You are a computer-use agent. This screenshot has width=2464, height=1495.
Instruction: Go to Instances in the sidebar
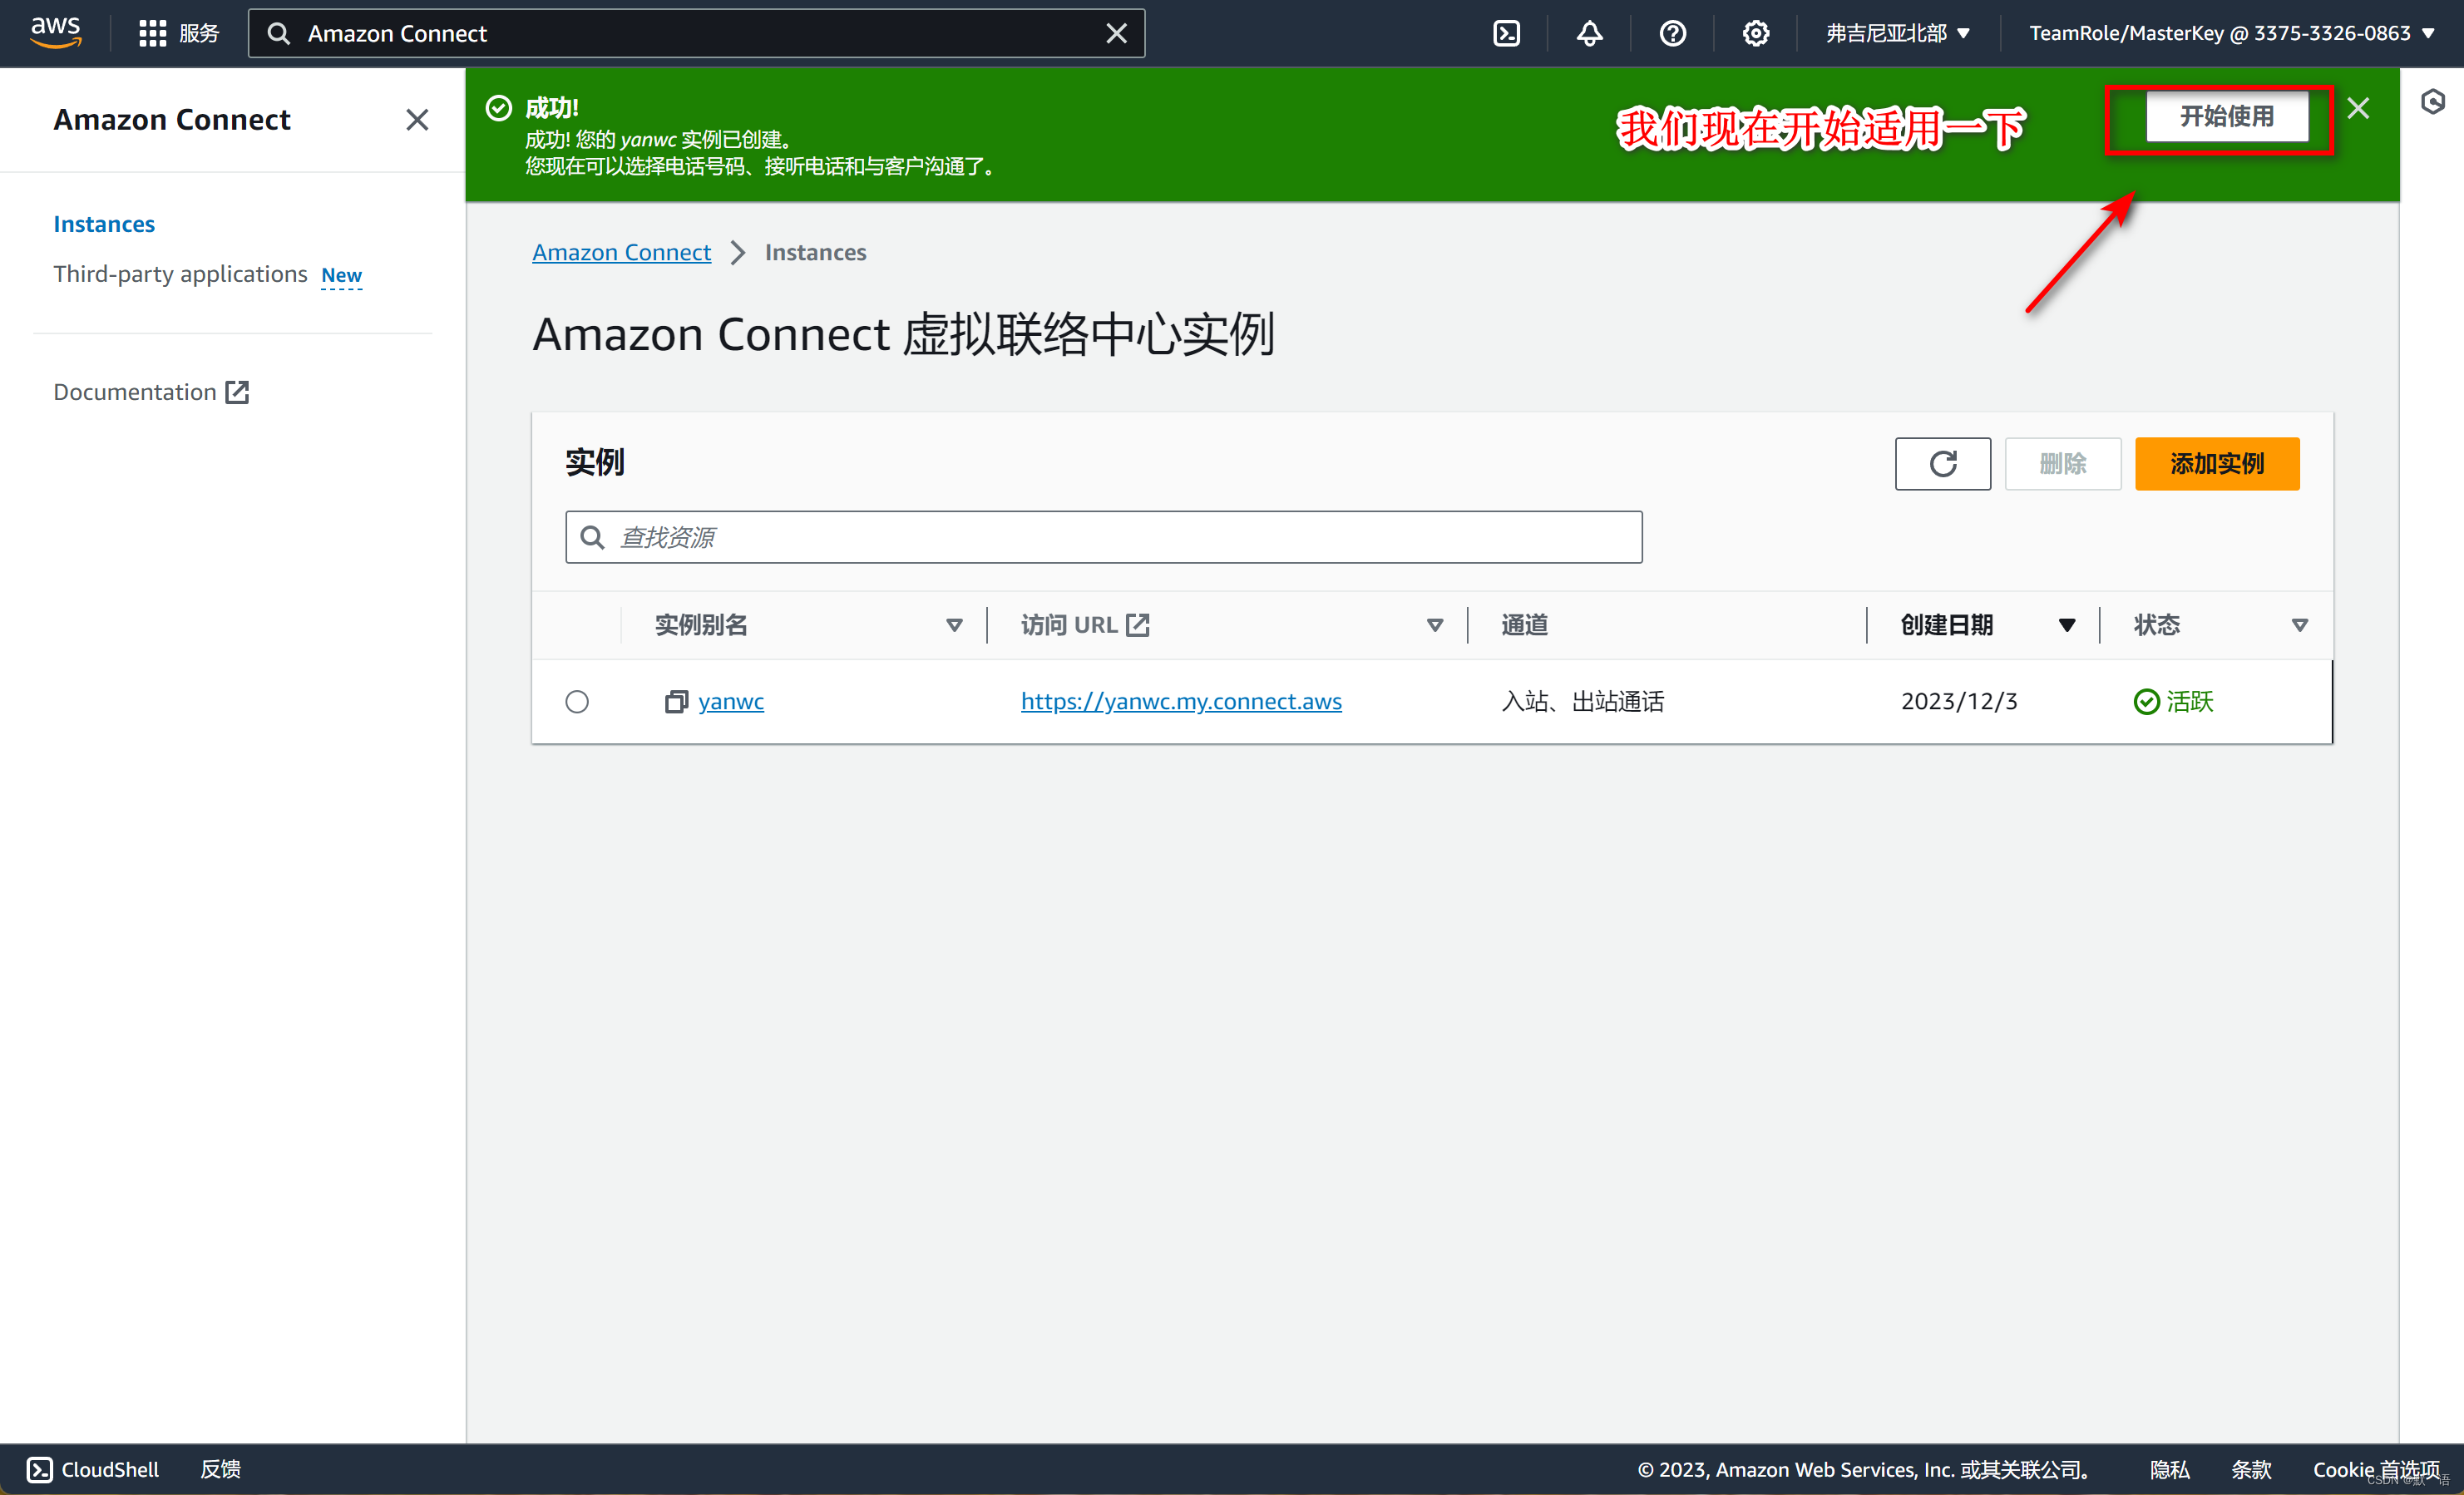tap(104, 224)
